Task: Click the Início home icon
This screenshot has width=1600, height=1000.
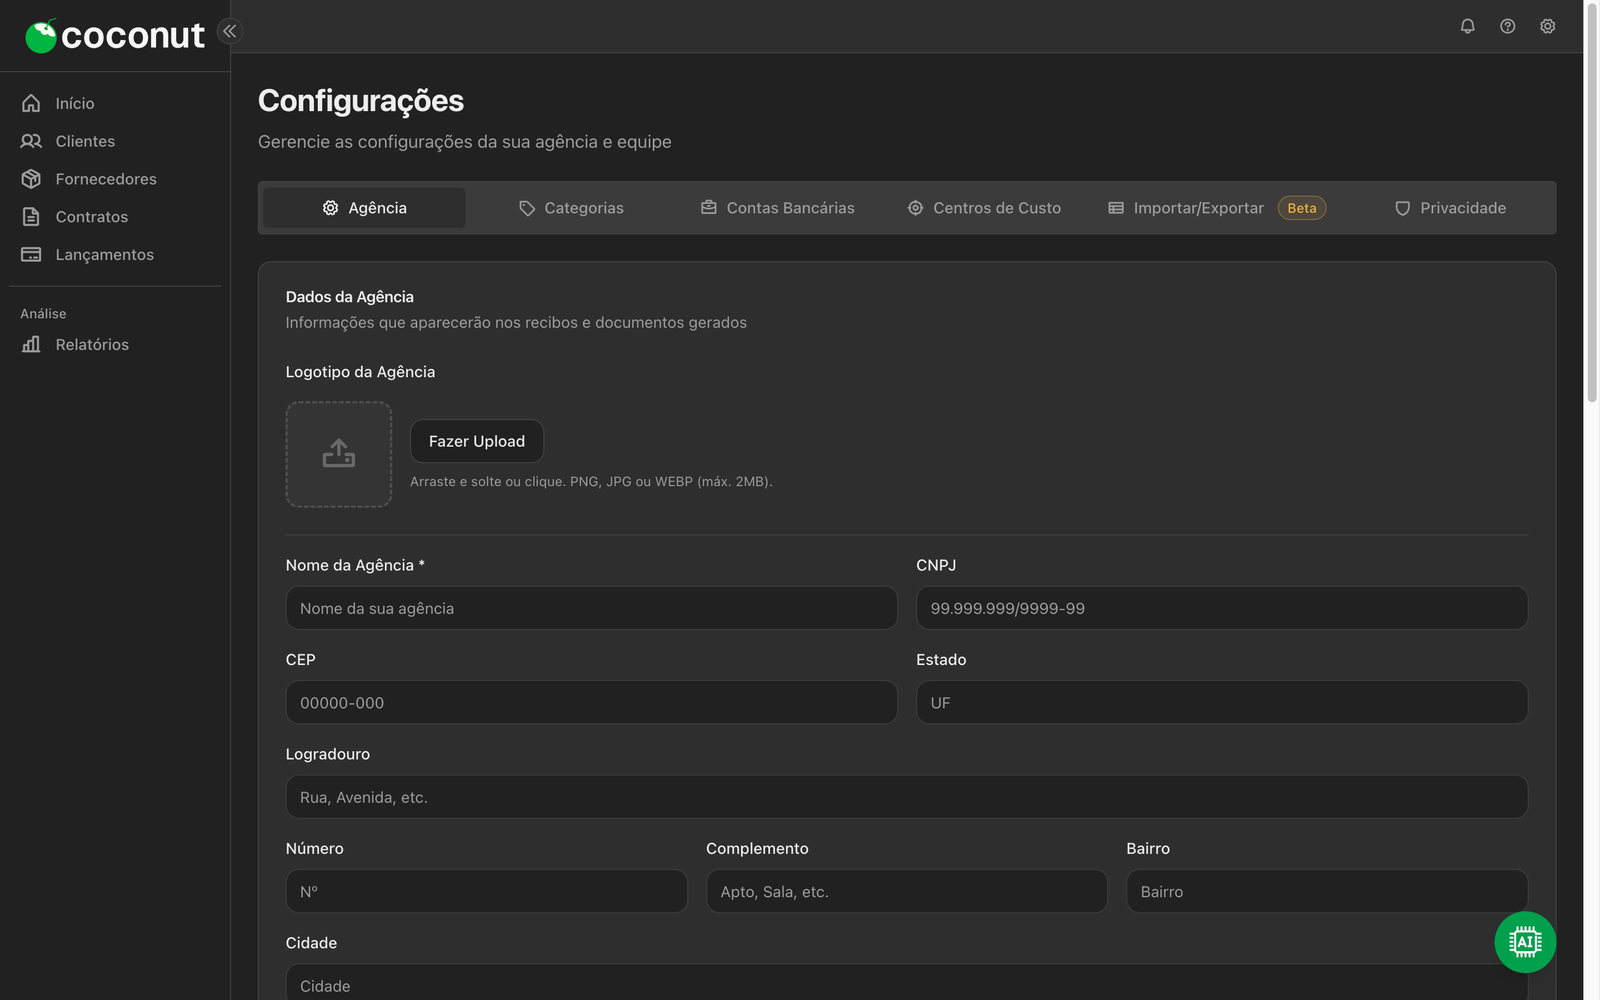Action: pos(31,103)
